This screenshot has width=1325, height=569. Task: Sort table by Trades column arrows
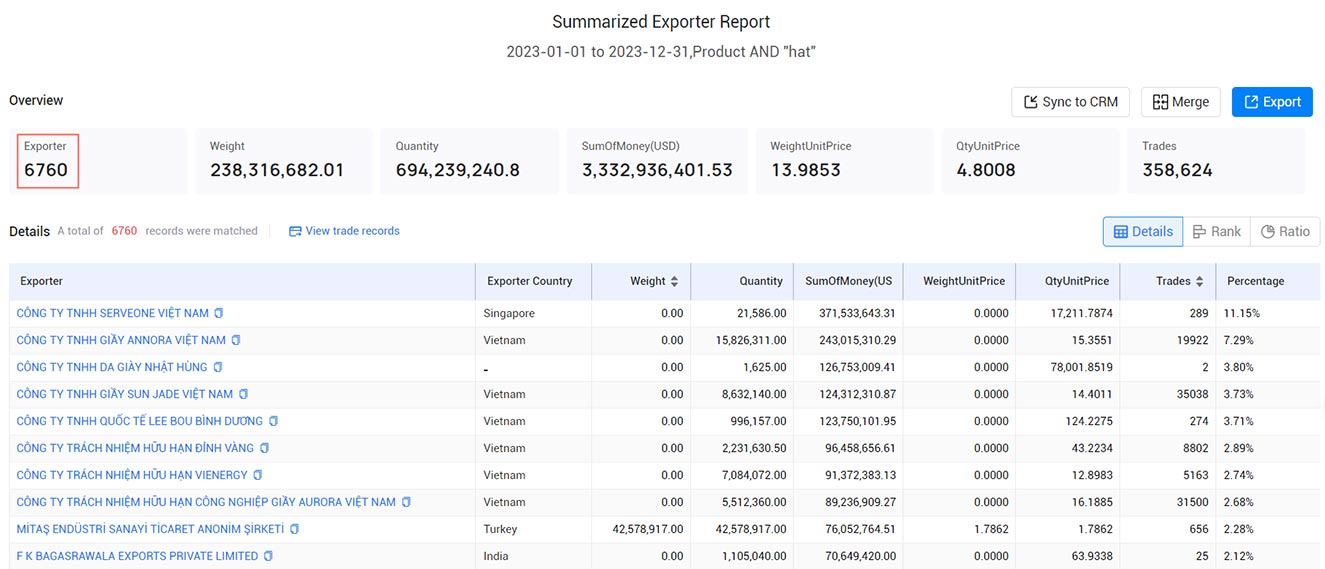[1199, 281]
